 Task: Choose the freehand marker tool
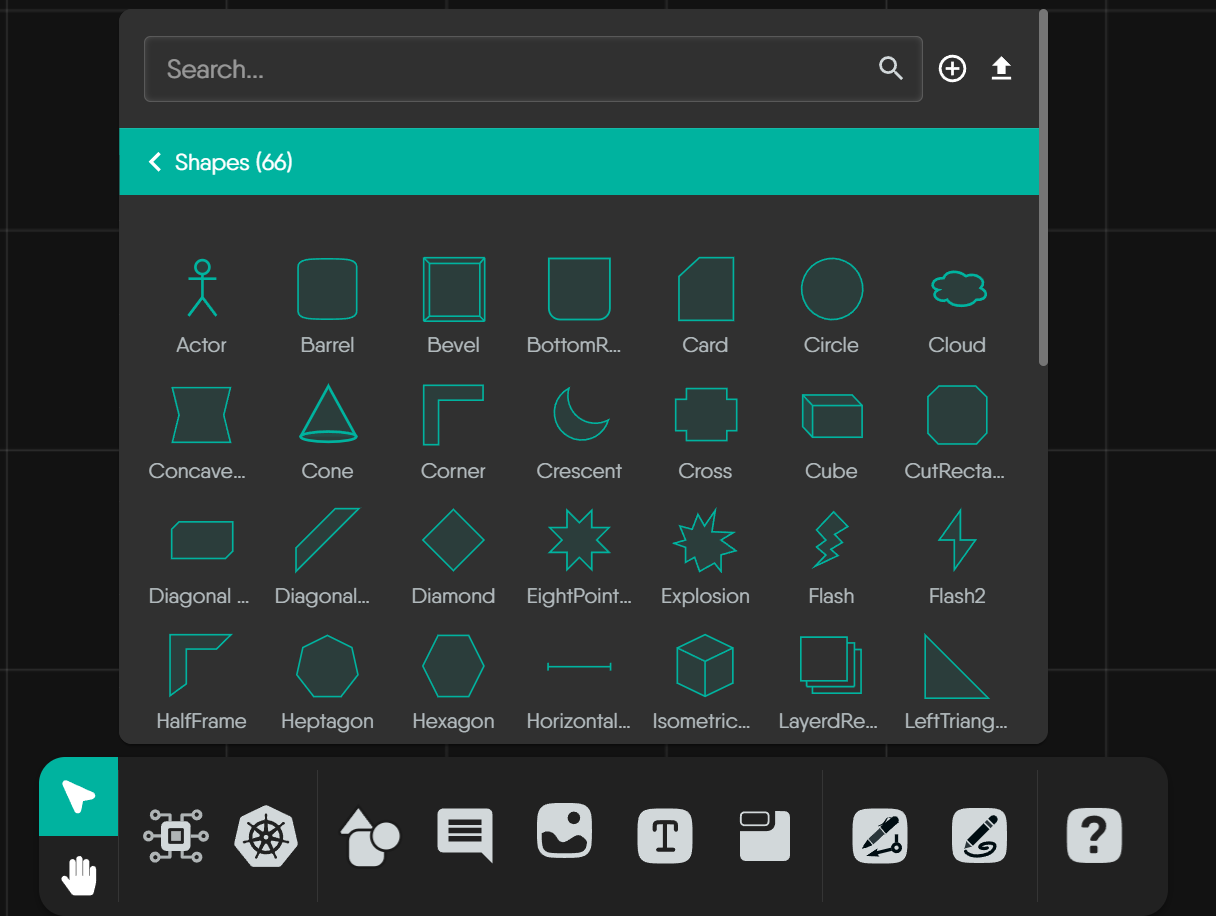979,838
